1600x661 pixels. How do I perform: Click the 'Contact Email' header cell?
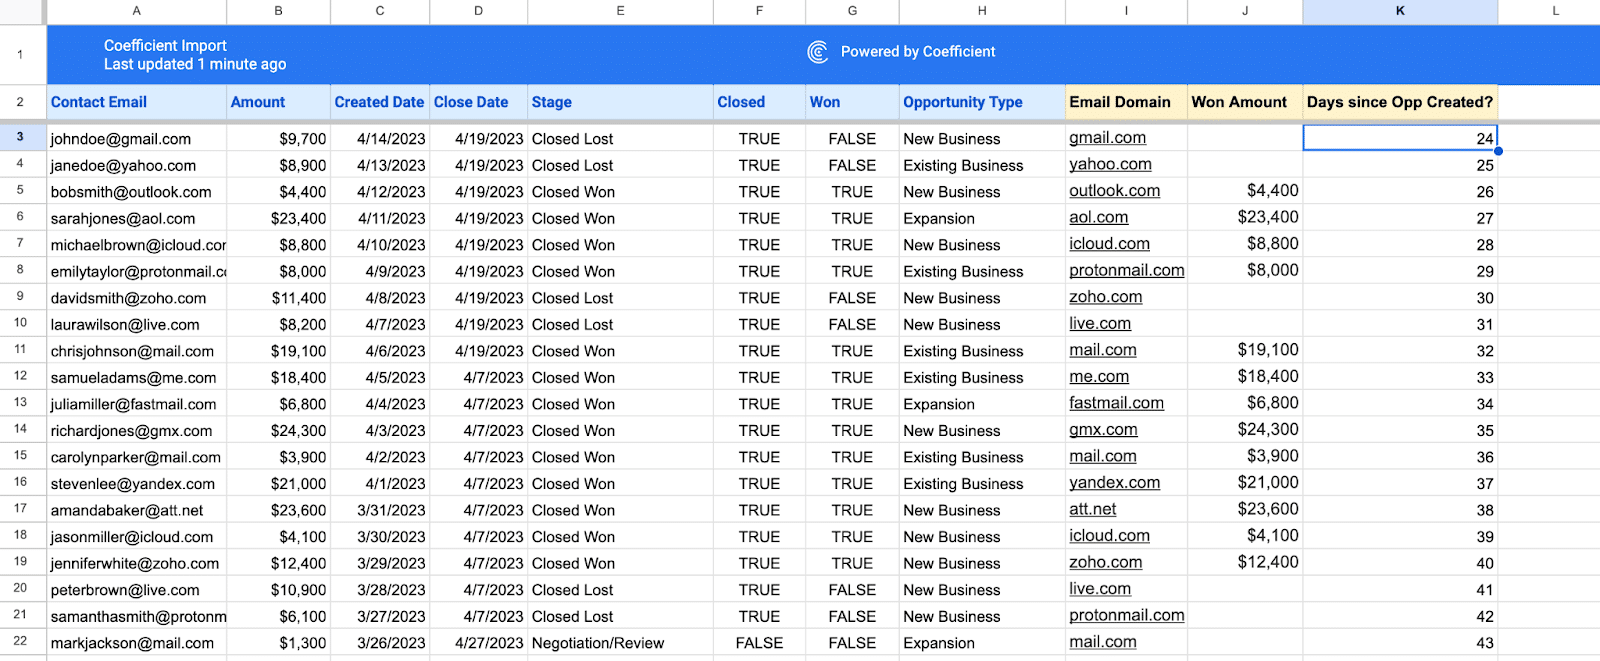(x=137, y=102)
